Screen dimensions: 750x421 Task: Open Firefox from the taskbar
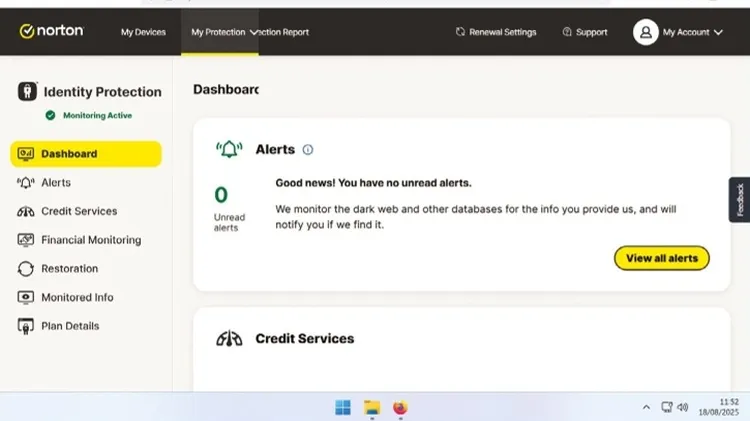400,408
